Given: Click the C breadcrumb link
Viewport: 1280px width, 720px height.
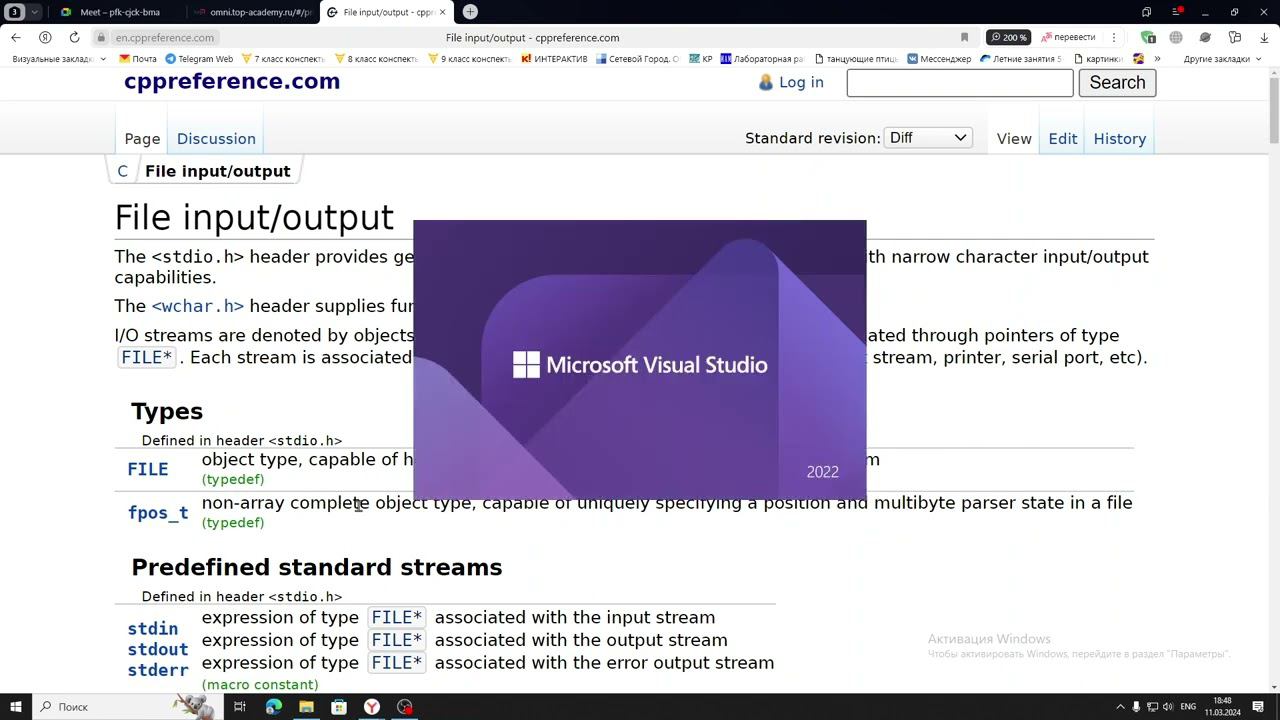Looking at the screenshot, I should click(x=122, y=171).
